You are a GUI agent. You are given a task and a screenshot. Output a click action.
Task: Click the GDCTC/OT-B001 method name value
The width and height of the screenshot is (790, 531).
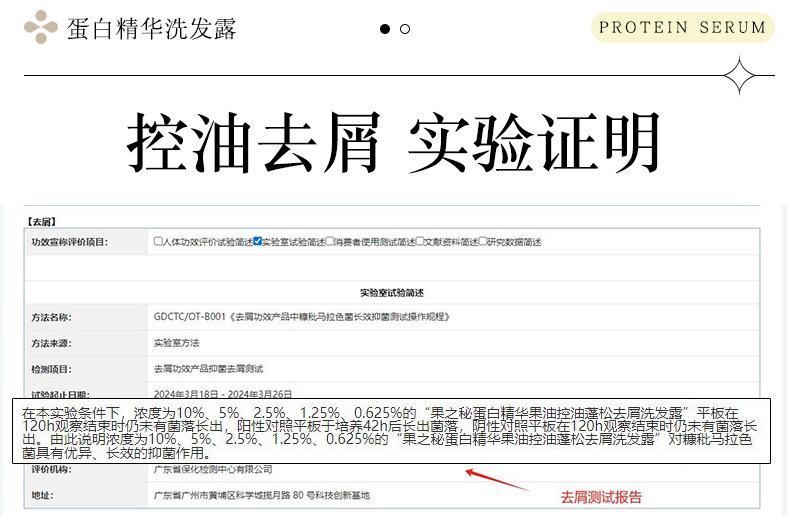301,317
